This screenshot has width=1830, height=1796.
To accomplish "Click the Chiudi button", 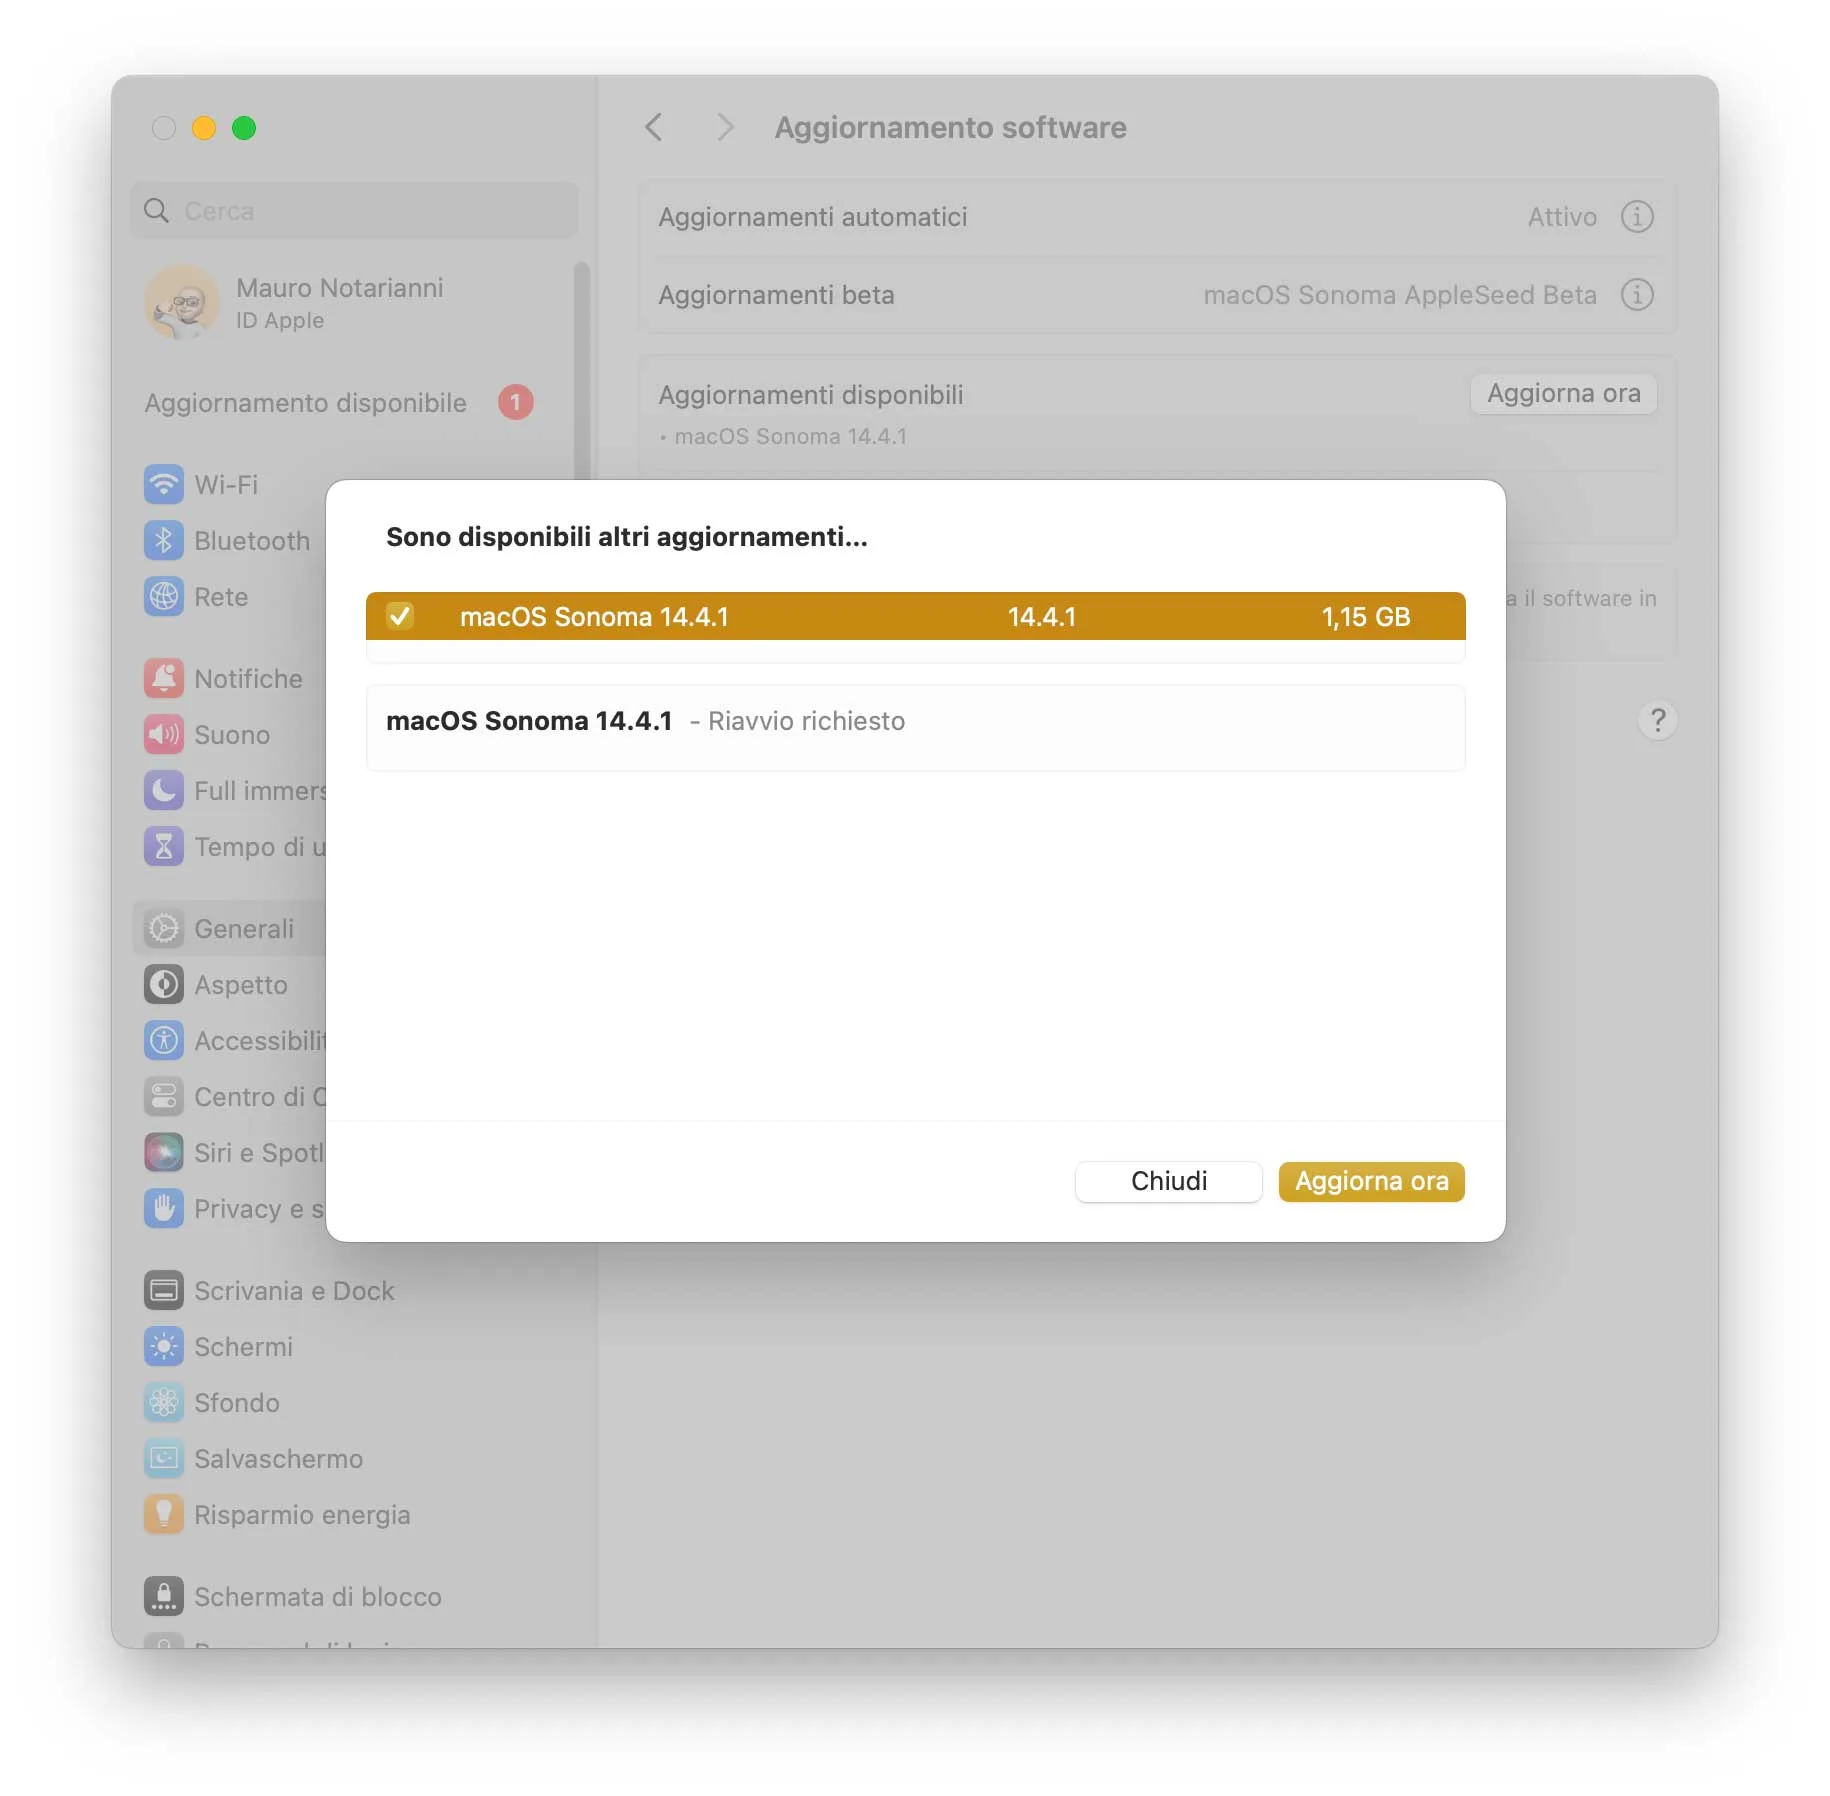I will (1168, 1181).
